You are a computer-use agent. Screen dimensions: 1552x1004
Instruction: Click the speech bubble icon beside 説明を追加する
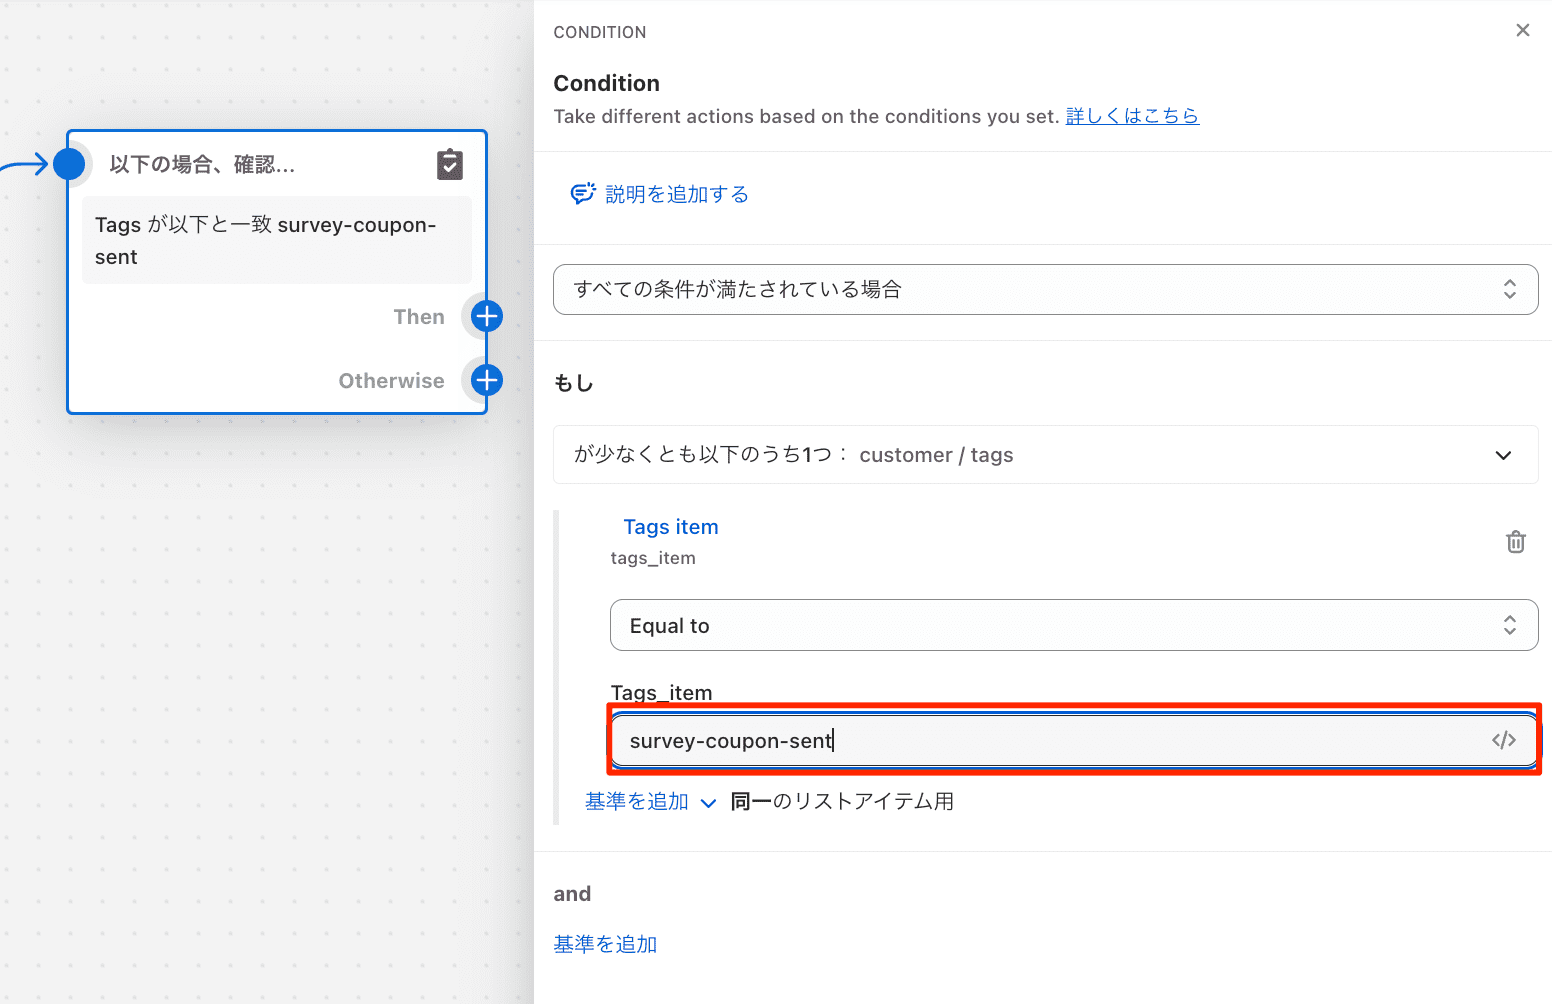pos(583,193)
